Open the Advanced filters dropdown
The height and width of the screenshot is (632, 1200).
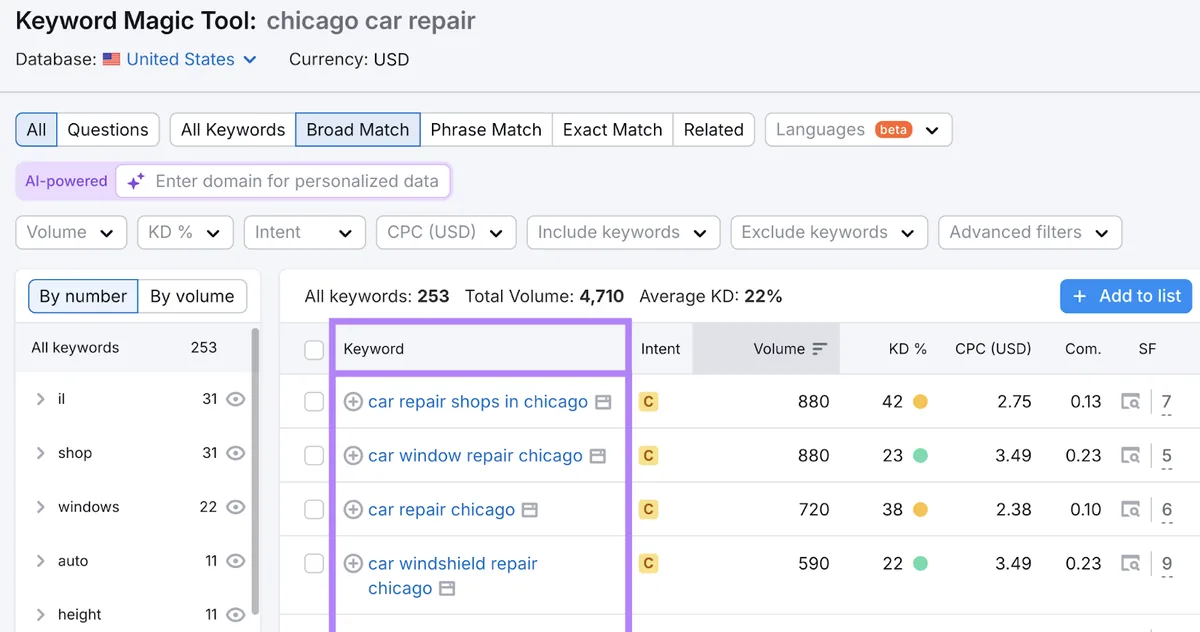pos(1030,232)
